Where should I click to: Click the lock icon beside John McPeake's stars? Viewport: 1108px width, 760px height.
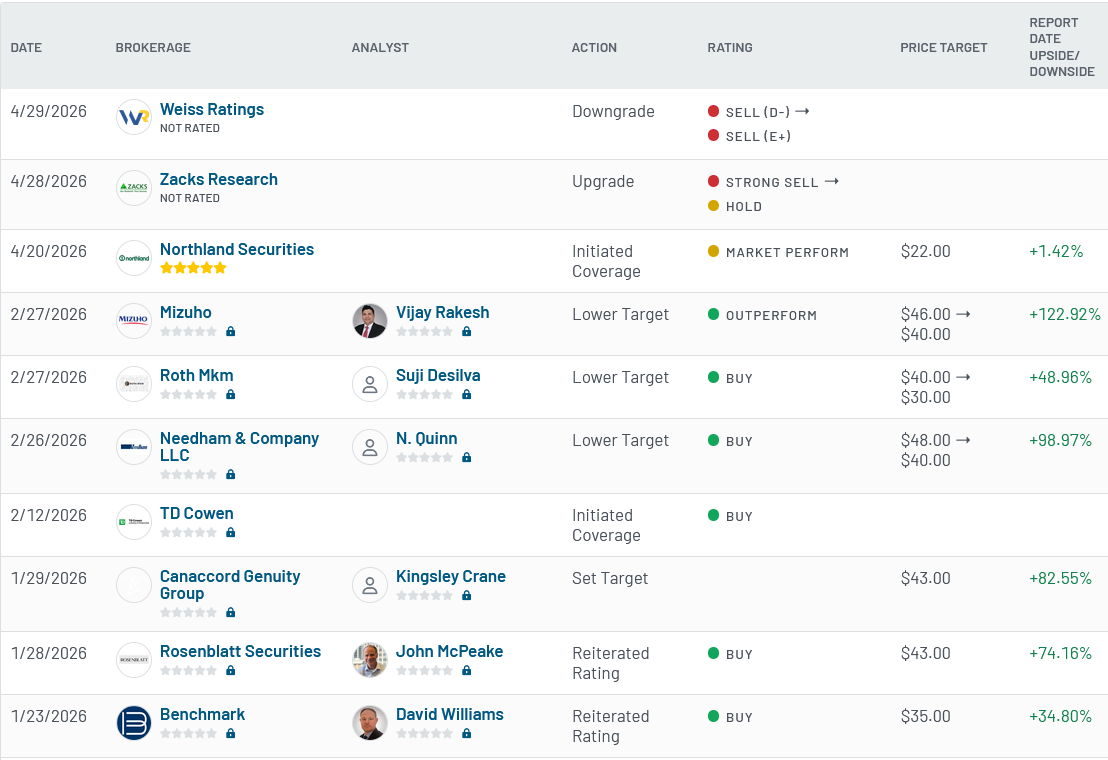pos(466,670)
